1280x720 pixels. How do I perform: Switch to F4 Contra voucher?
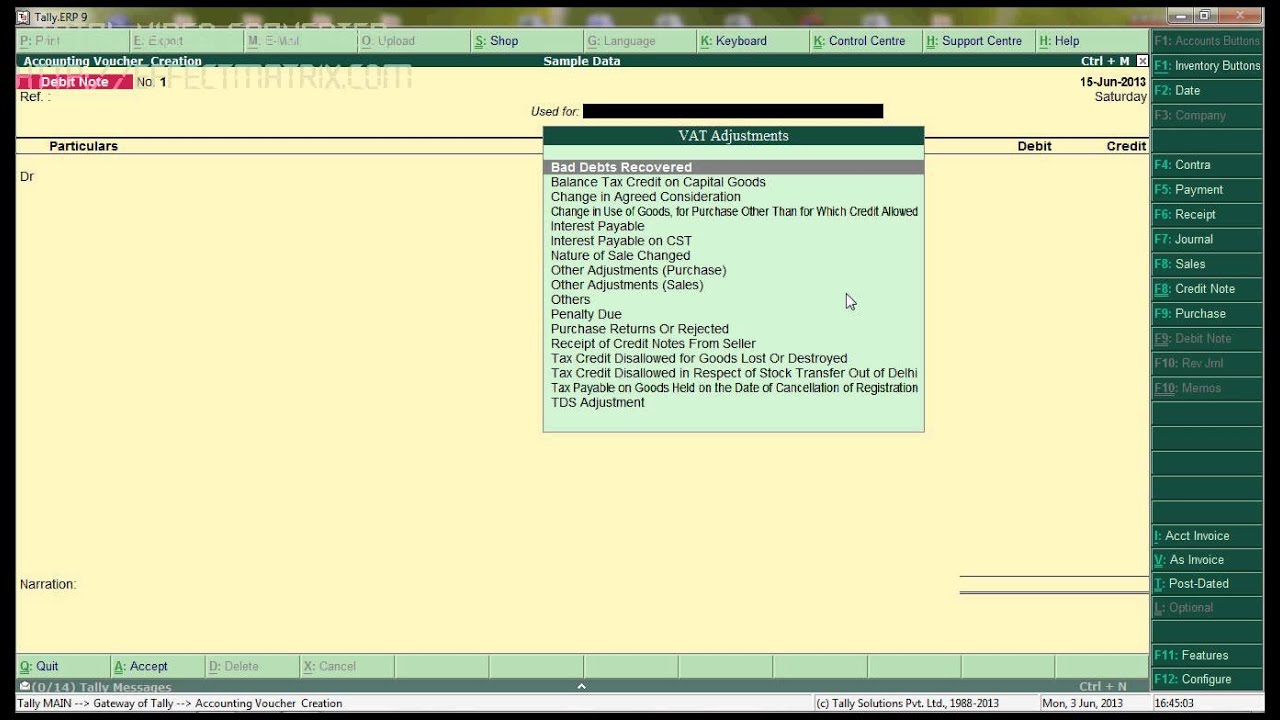click(x=1207, y=165)
